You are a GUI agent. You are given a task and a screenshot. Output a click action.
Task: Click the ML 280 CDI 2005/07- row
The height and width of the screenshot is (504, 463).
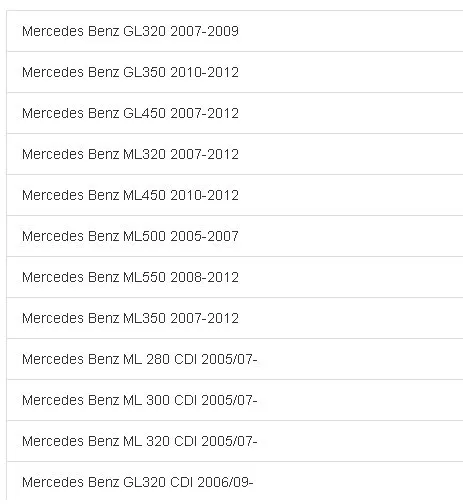pos(235,359)
